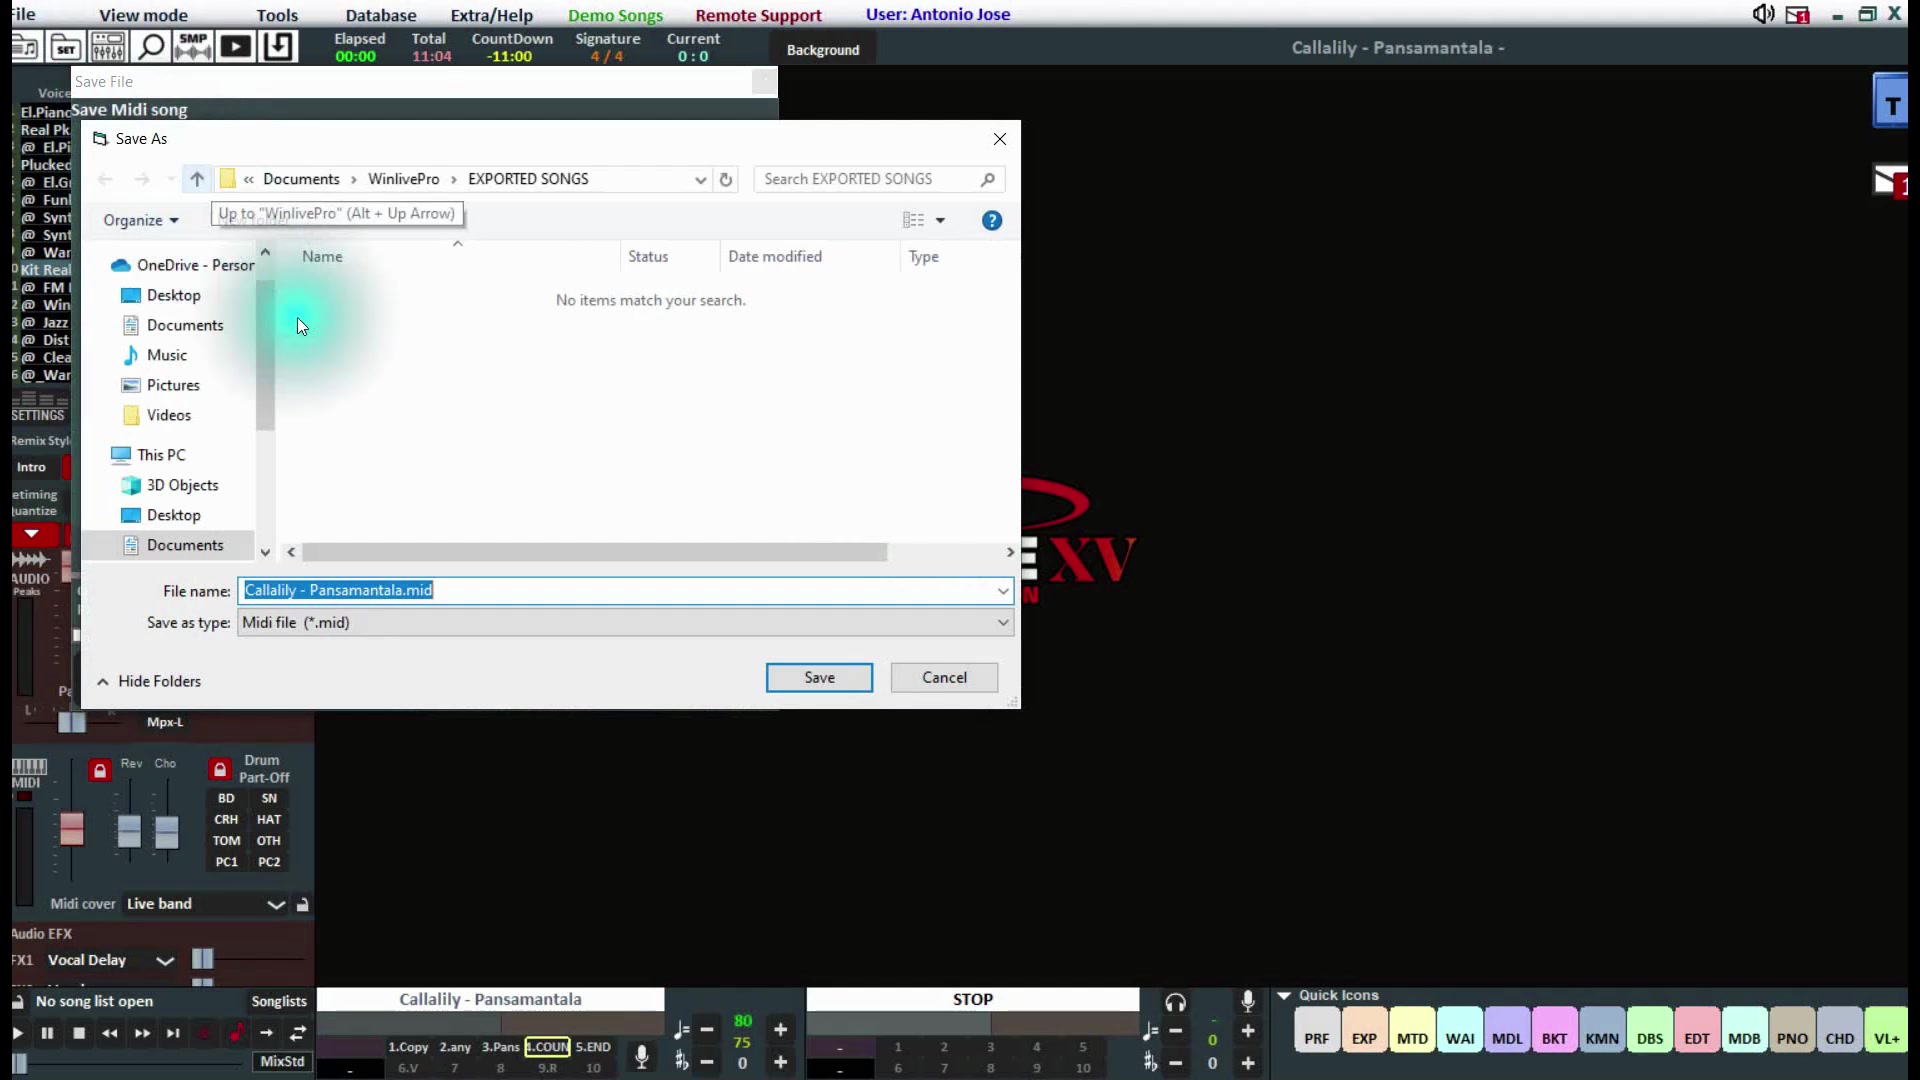The height and width of the screenshot is (1080, 1920).
Task: Toggle the lock icon beside Midi cover
Action: (x=302, y=905)
